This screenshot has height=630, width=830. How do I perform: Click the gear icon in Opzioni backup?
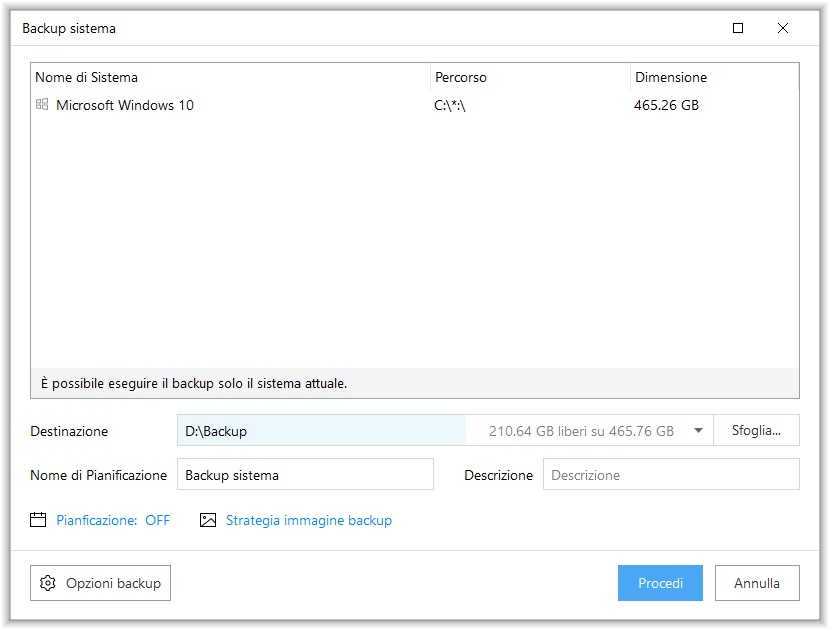[48, 583]
